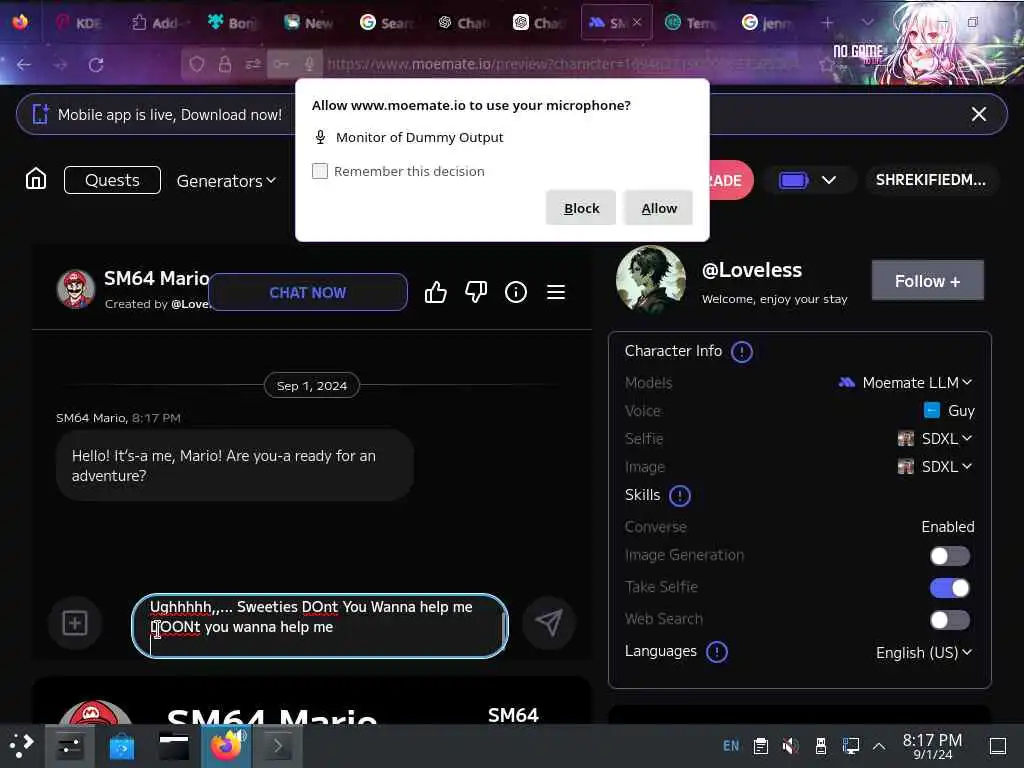Open a new browser tab
1024x768 pixels.
pyautogui.click(x=827, y=23)
